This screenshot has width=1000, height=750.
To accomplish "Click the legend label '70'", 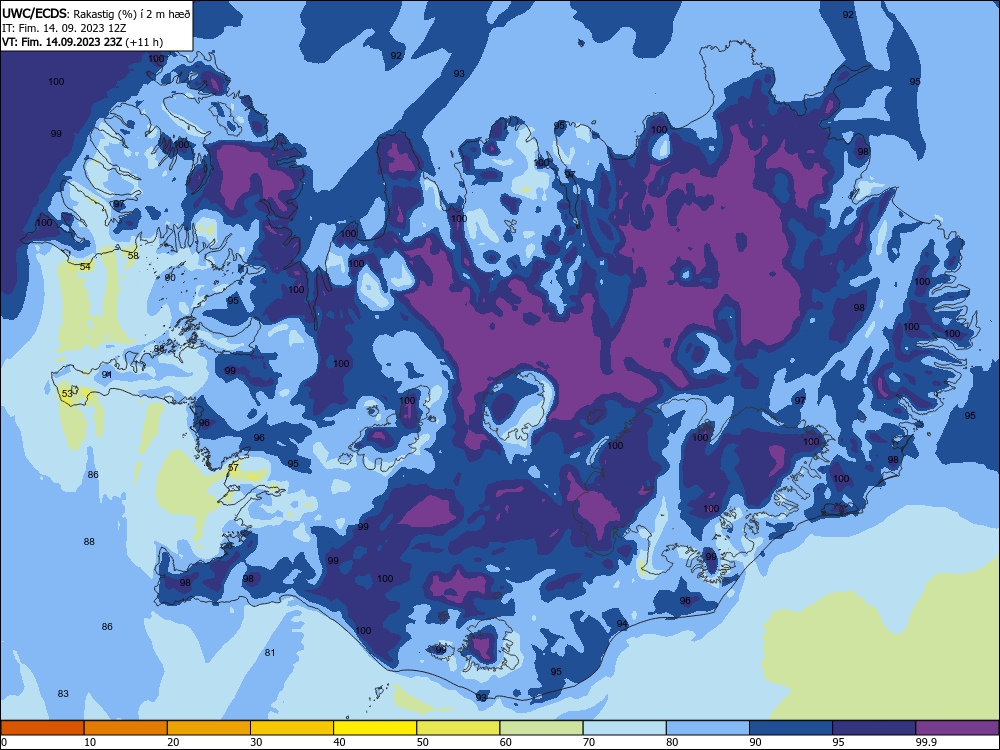I will click(x=589, y=742).
